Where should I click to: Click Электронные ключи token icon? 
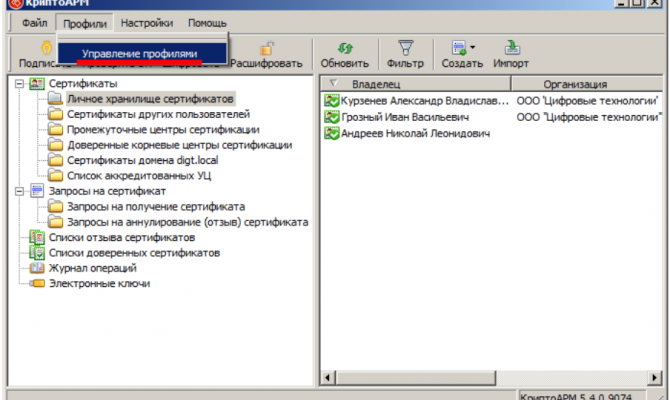37,283
